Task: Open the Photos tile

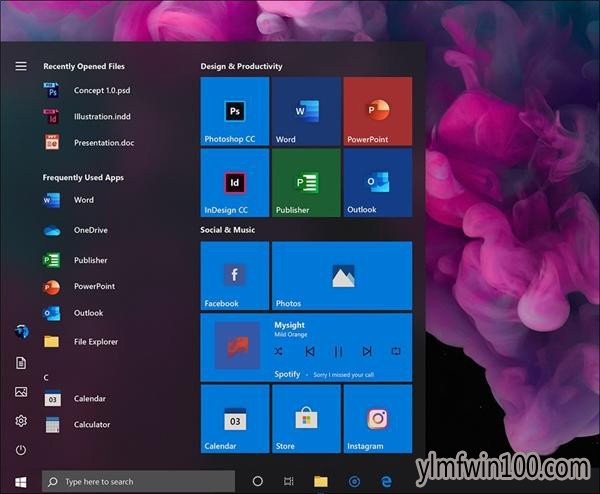Action: pos(342,276)
